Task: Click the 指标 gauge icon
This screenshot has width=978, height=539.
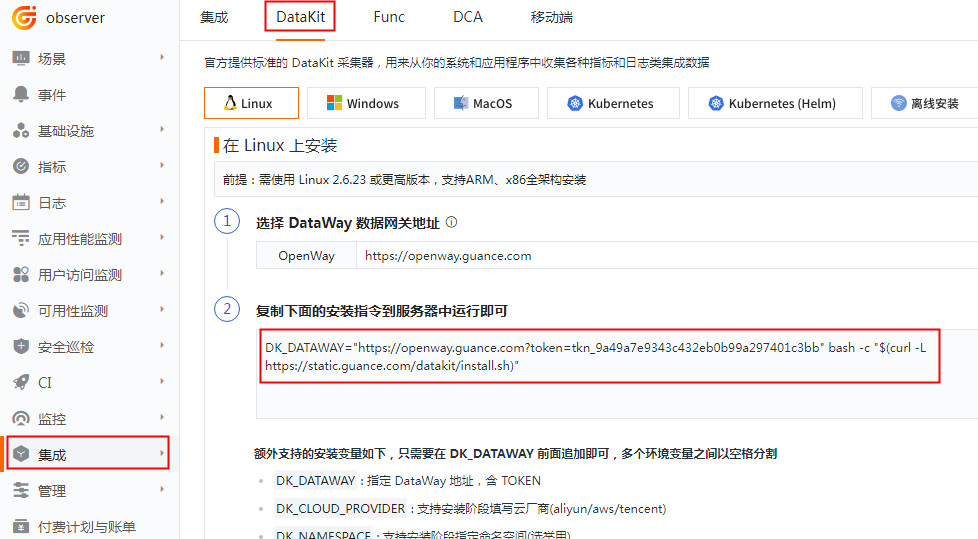Action: point(21,167)
